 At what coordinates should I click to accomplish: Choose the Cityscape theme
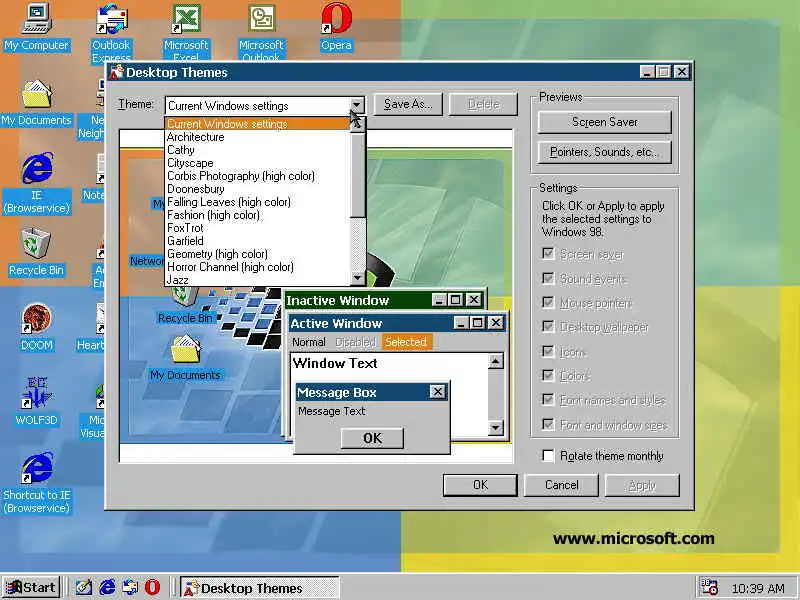[258, 163]
